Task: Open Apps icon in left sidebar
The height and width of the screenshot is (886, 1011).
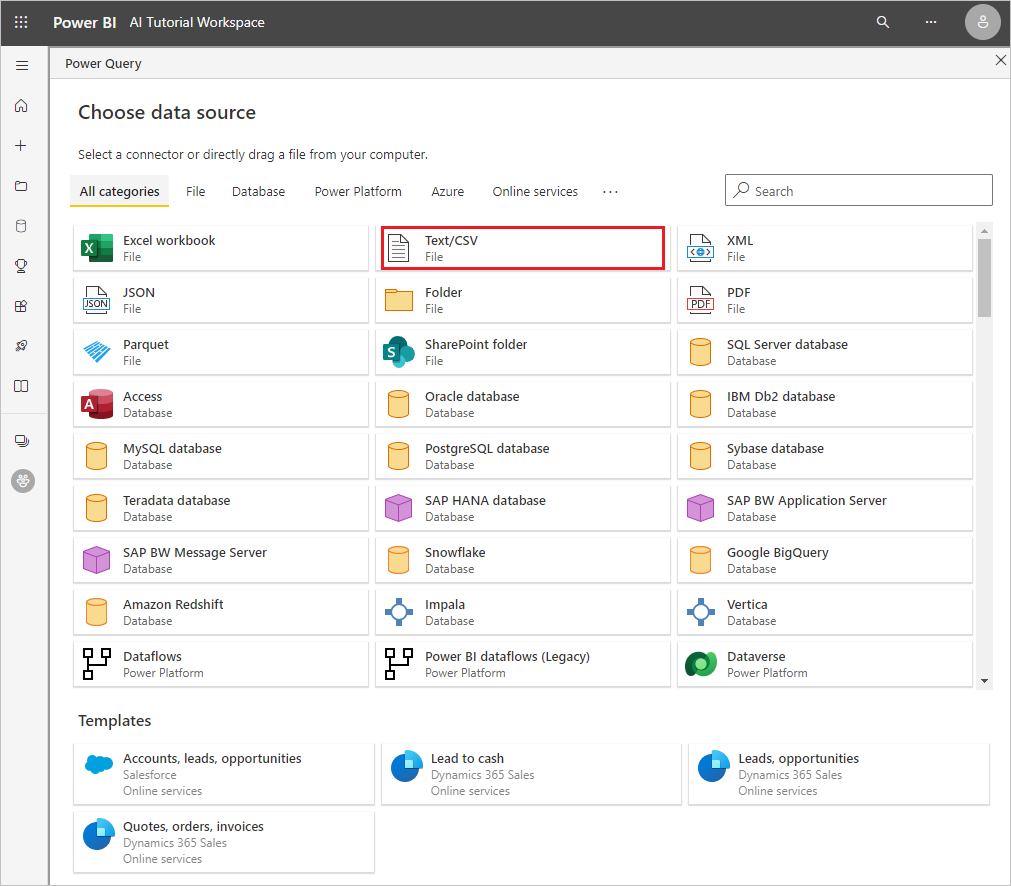Action: (x=21, y=306)
